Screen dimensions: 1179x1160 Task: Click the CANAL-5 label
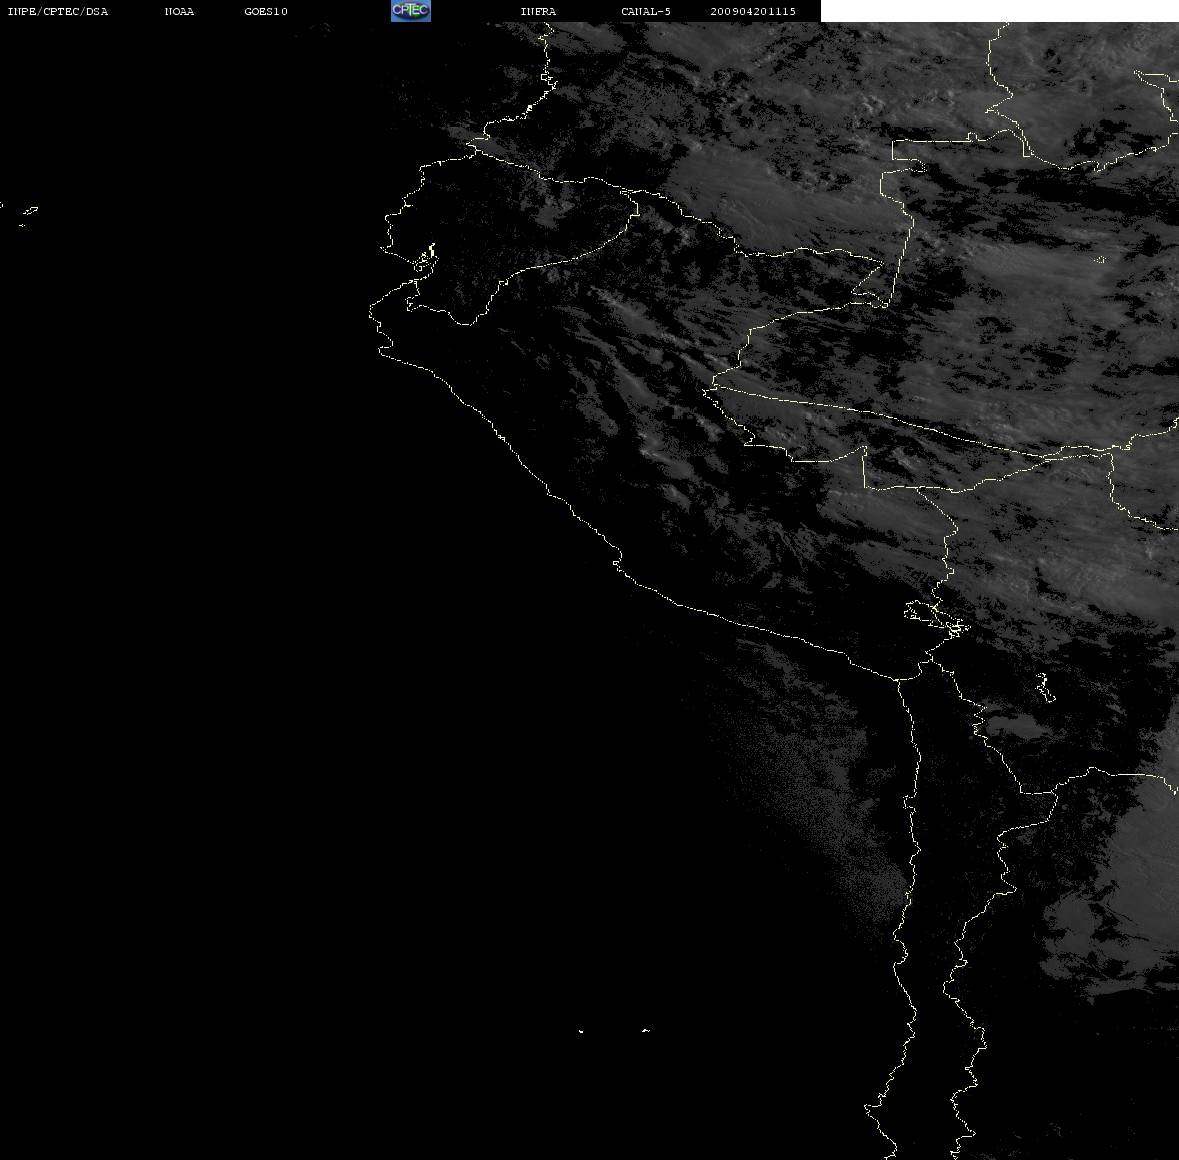(x=646, y=11)
